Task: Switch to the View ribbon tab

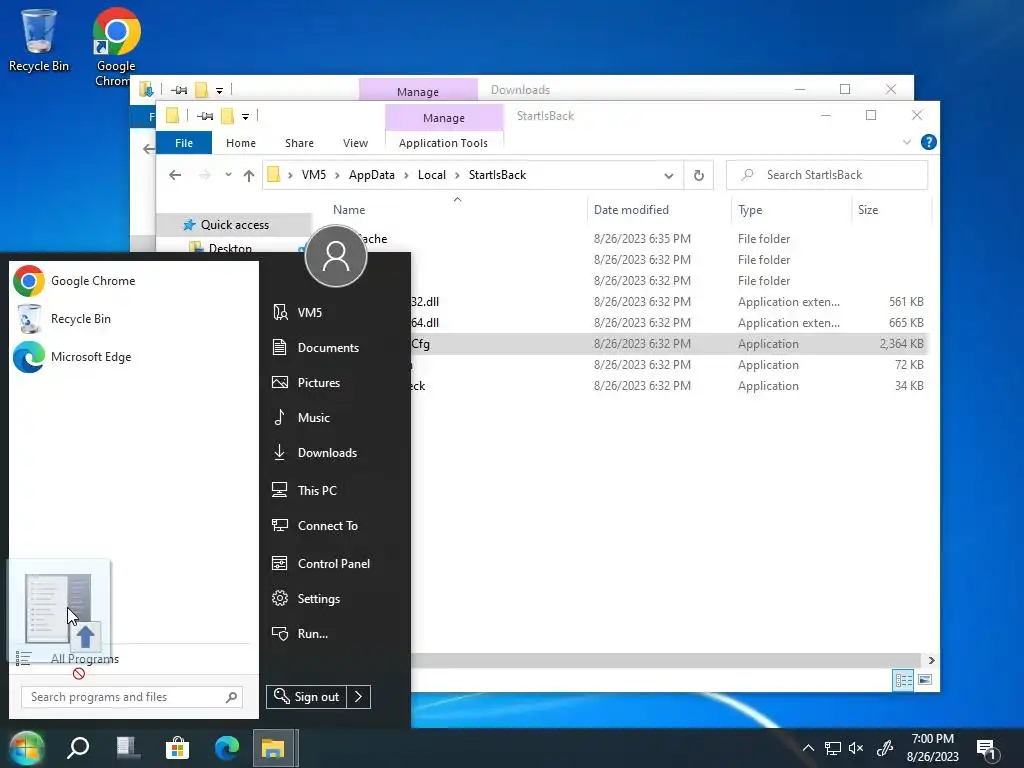Action: [x=355, y=143]
